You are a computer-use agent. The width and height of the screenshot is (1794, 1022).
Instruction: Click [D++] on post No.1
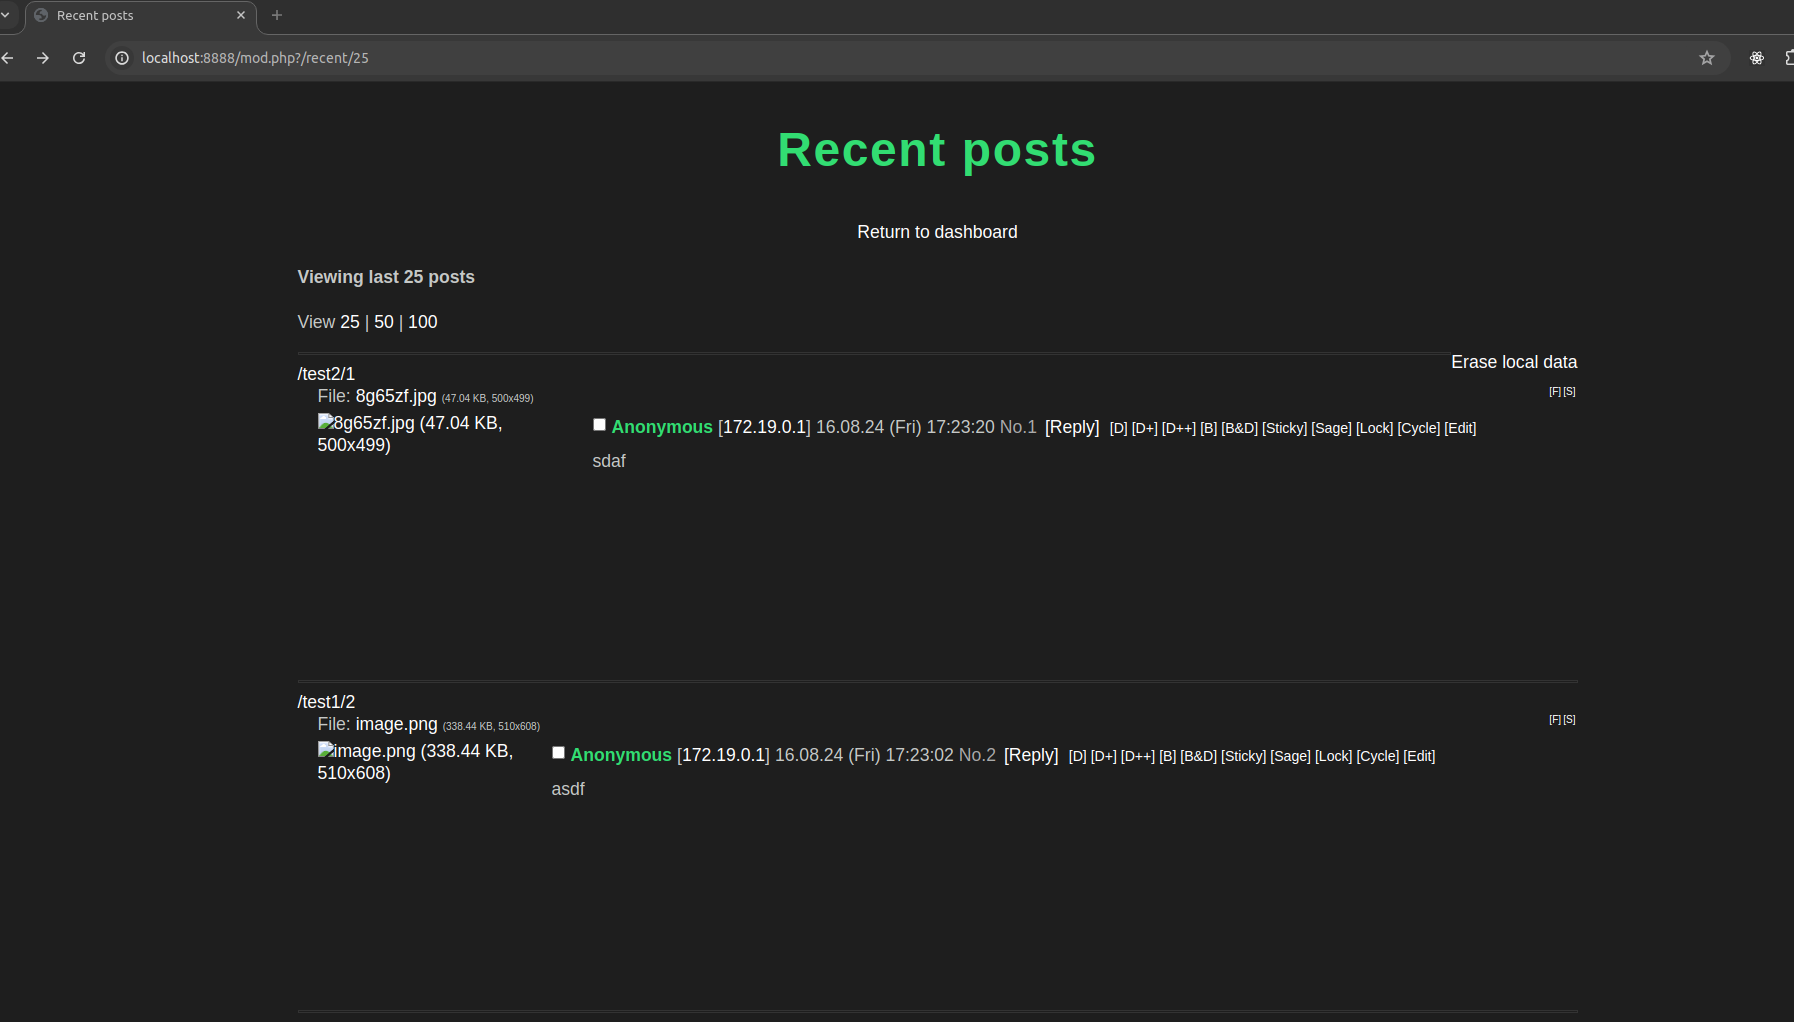(1179, 428)
